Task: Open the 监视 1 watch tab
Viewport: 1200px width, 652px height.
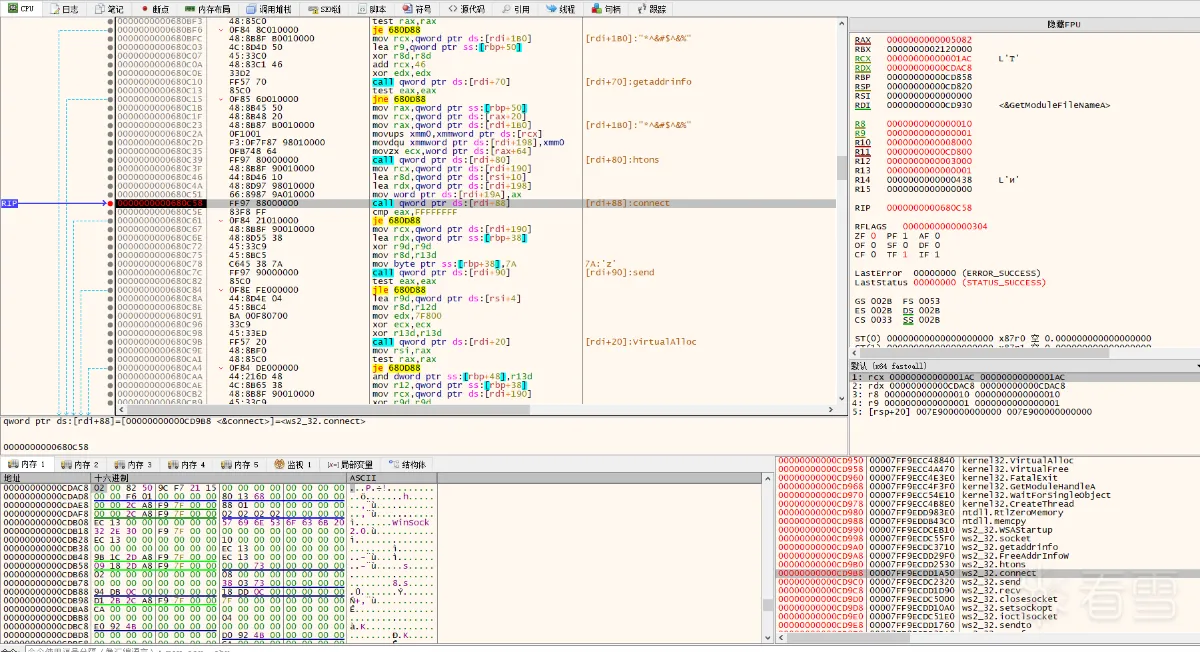Action: [294, 464]
